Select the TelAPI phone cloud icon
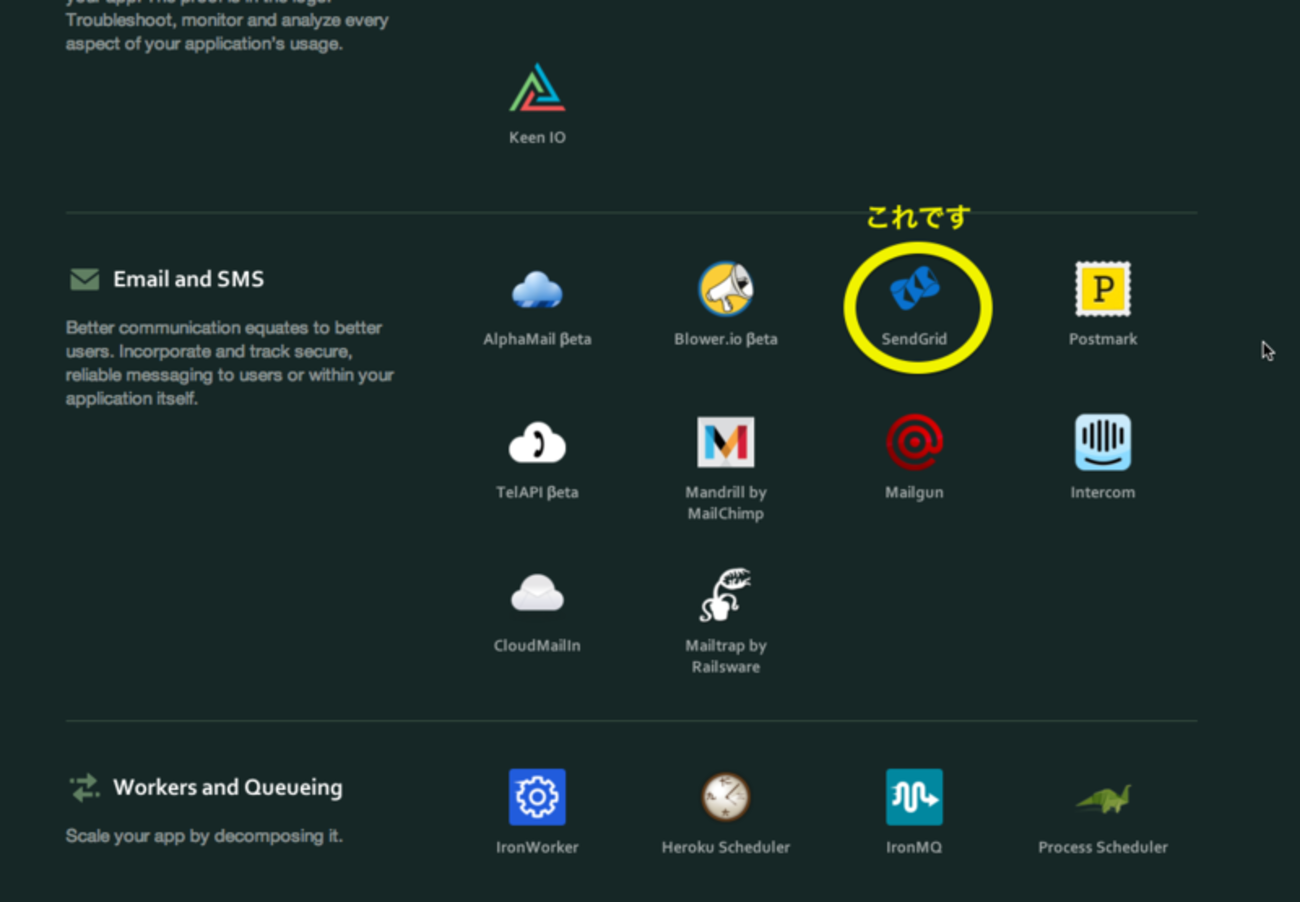 [537, 443]
